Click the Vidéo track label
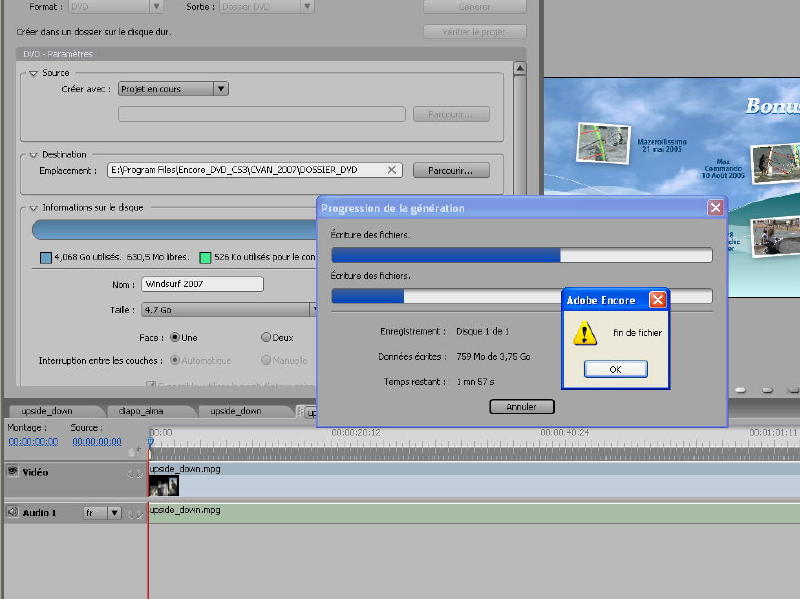Screen dimensions: 800x599 point(35,472)
